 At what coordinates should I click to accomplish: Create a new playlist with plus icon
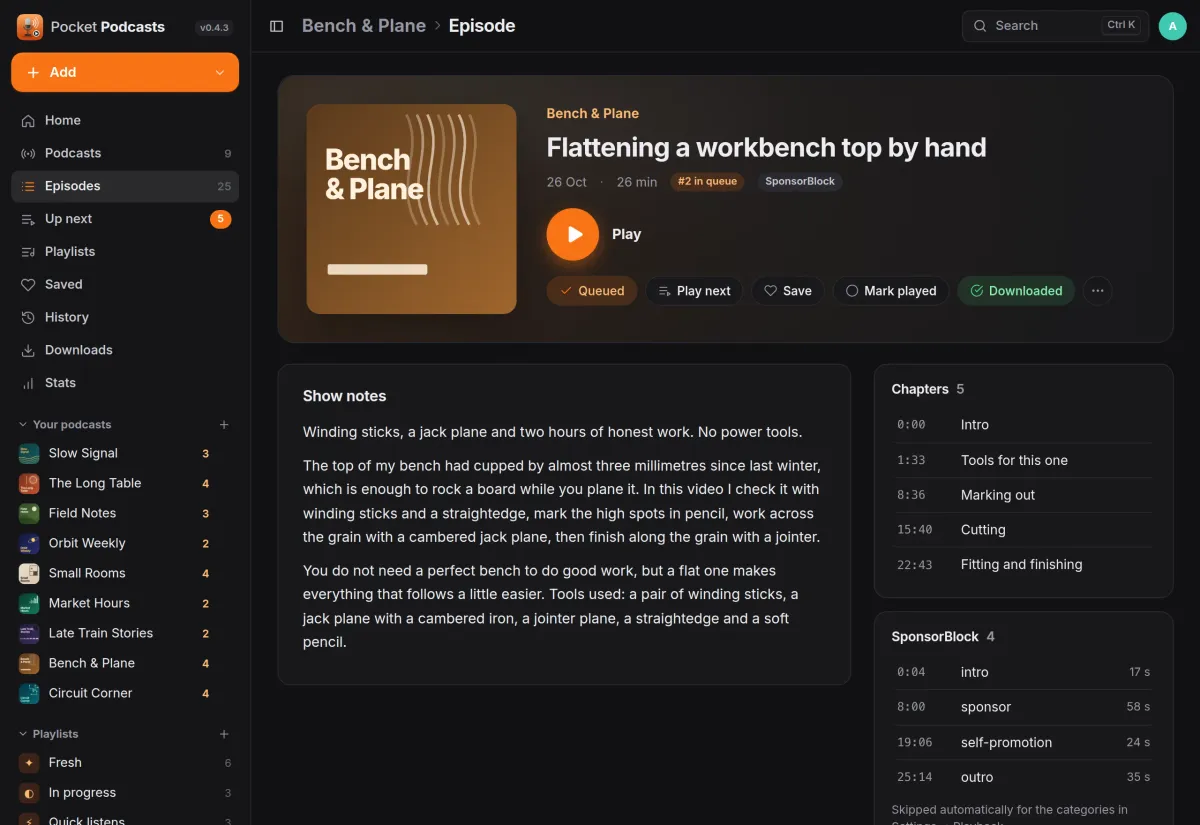coord(224,734)
